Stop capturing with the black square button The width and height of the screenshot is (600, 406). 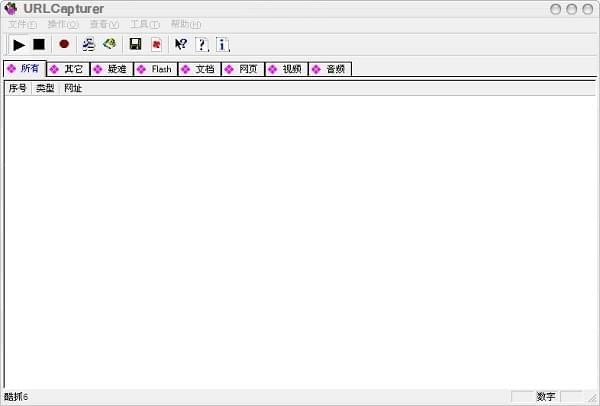click(x=39, y=45)
